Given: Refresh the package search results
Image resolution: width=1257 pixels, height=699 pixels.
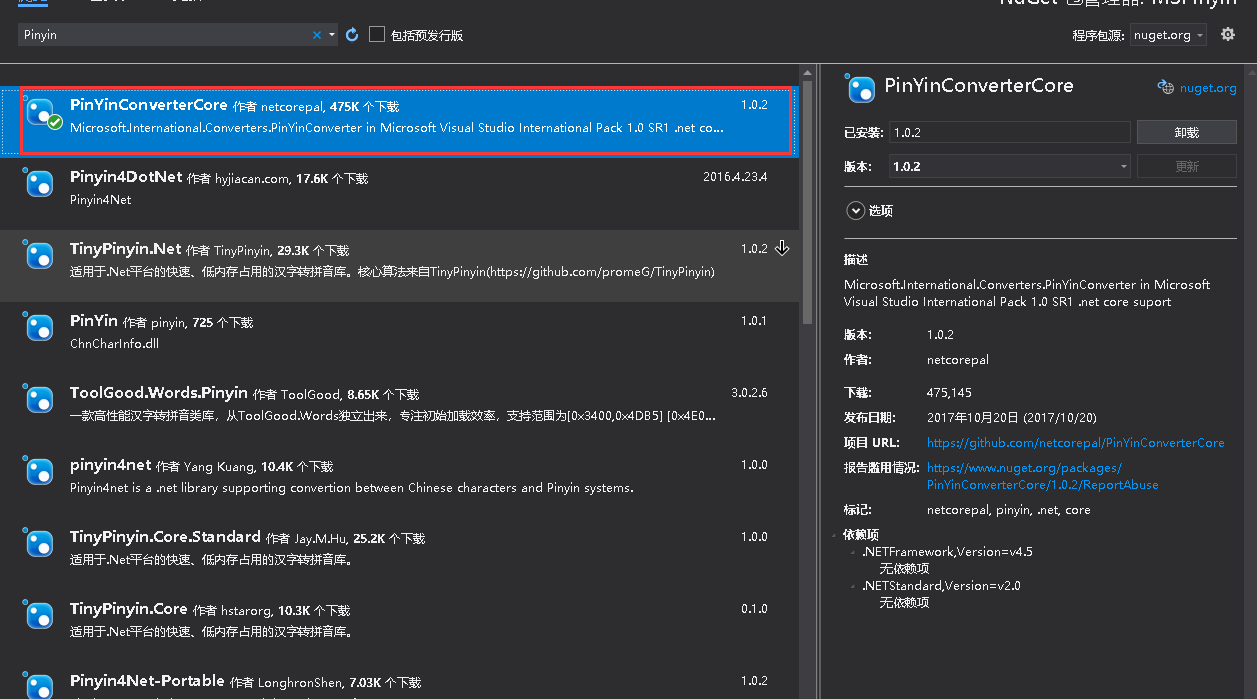Looking at the screenshot, I should tap(352, 35).
